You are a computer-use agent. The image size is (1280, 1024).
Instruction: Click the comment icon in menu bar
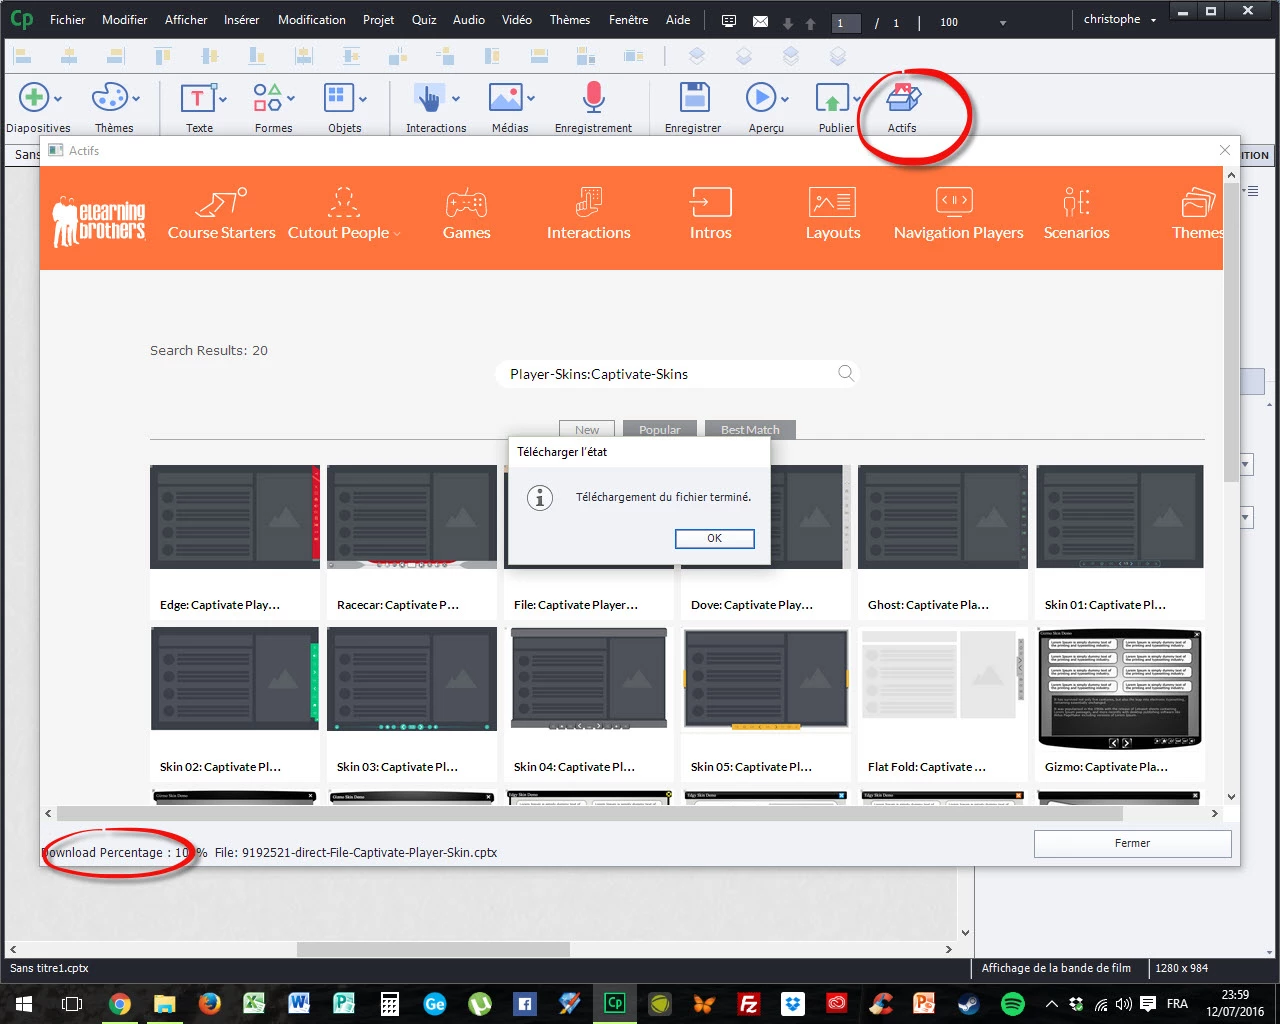tap(729, 21)
